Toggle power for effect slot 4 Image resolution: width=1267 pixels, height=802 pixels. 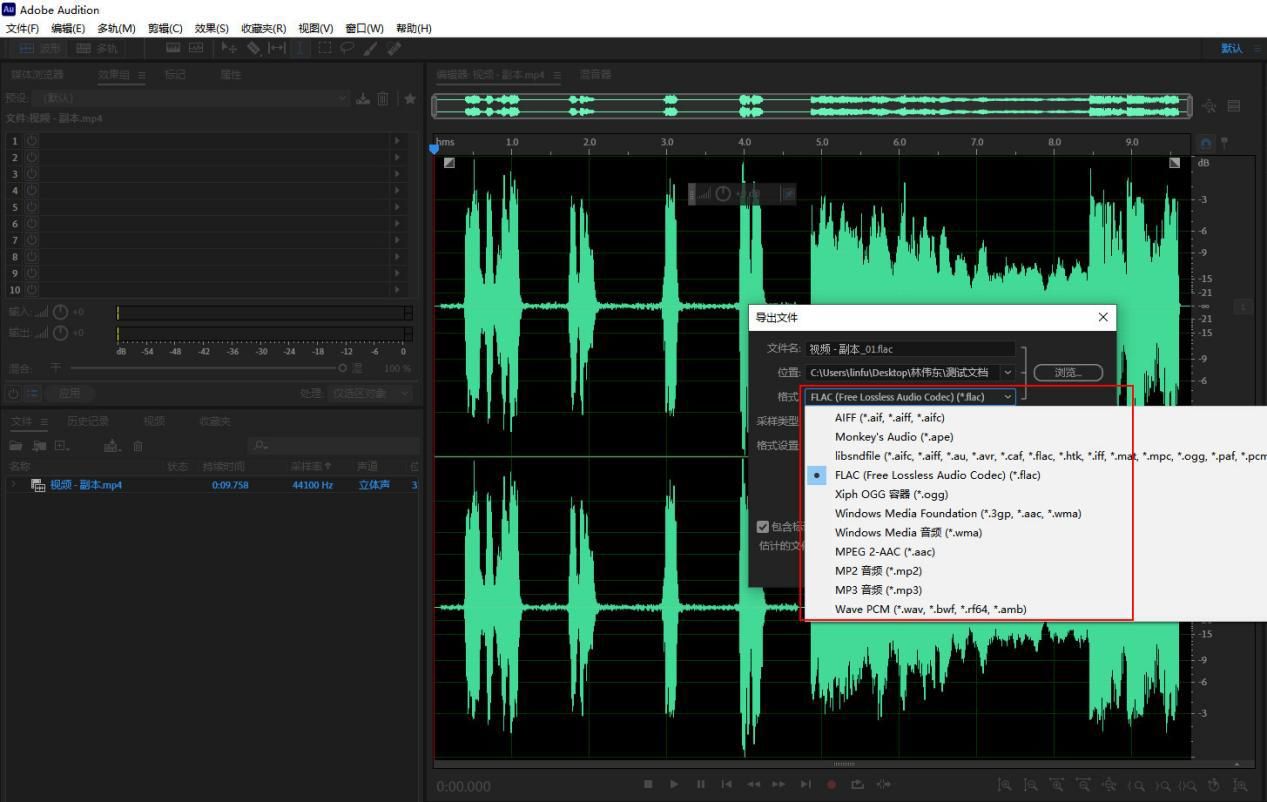coord(31,190)
